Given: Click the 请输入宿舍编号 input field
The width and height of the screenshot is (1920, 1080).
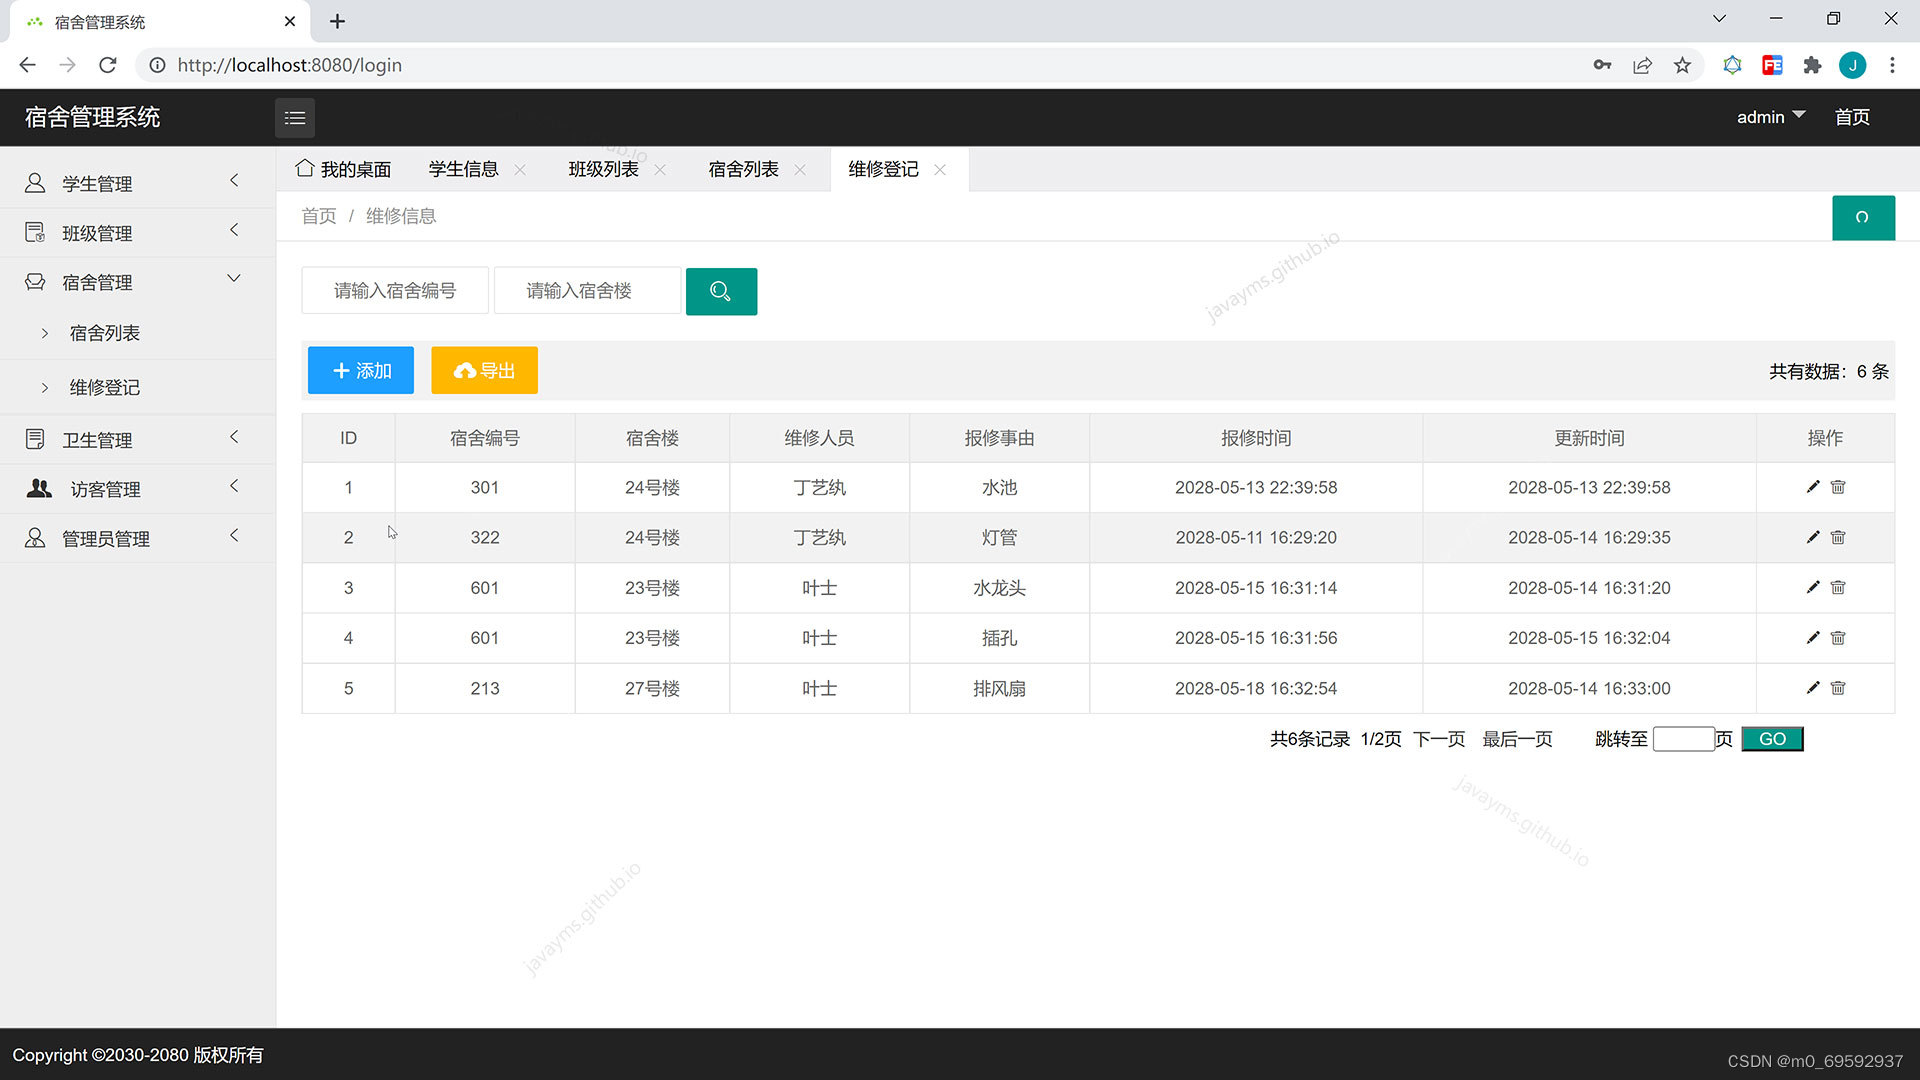Looking at the screenshot, I should click(395, 291).
